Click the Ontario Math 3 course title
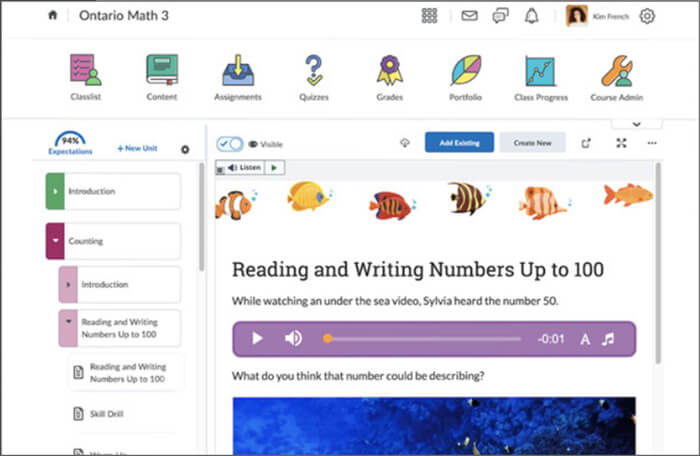700x456 pixels. (124, 16)
